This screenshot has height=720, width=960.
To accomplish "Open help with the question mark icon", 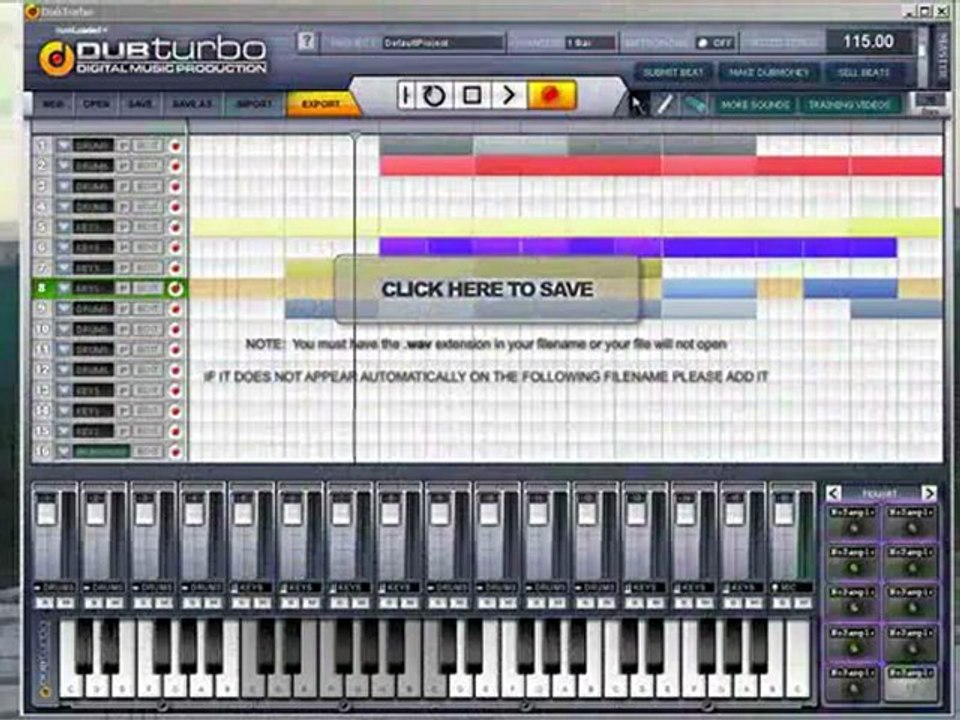I will [x=307, y=42].
